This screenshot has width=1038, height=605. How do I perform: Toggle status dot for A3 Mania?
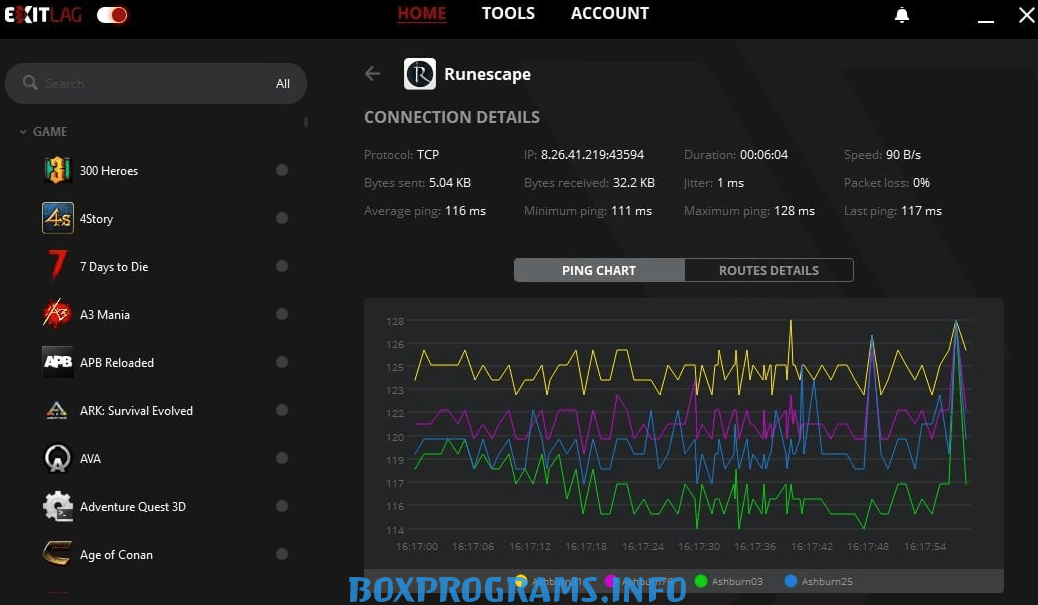click(282, 314)
